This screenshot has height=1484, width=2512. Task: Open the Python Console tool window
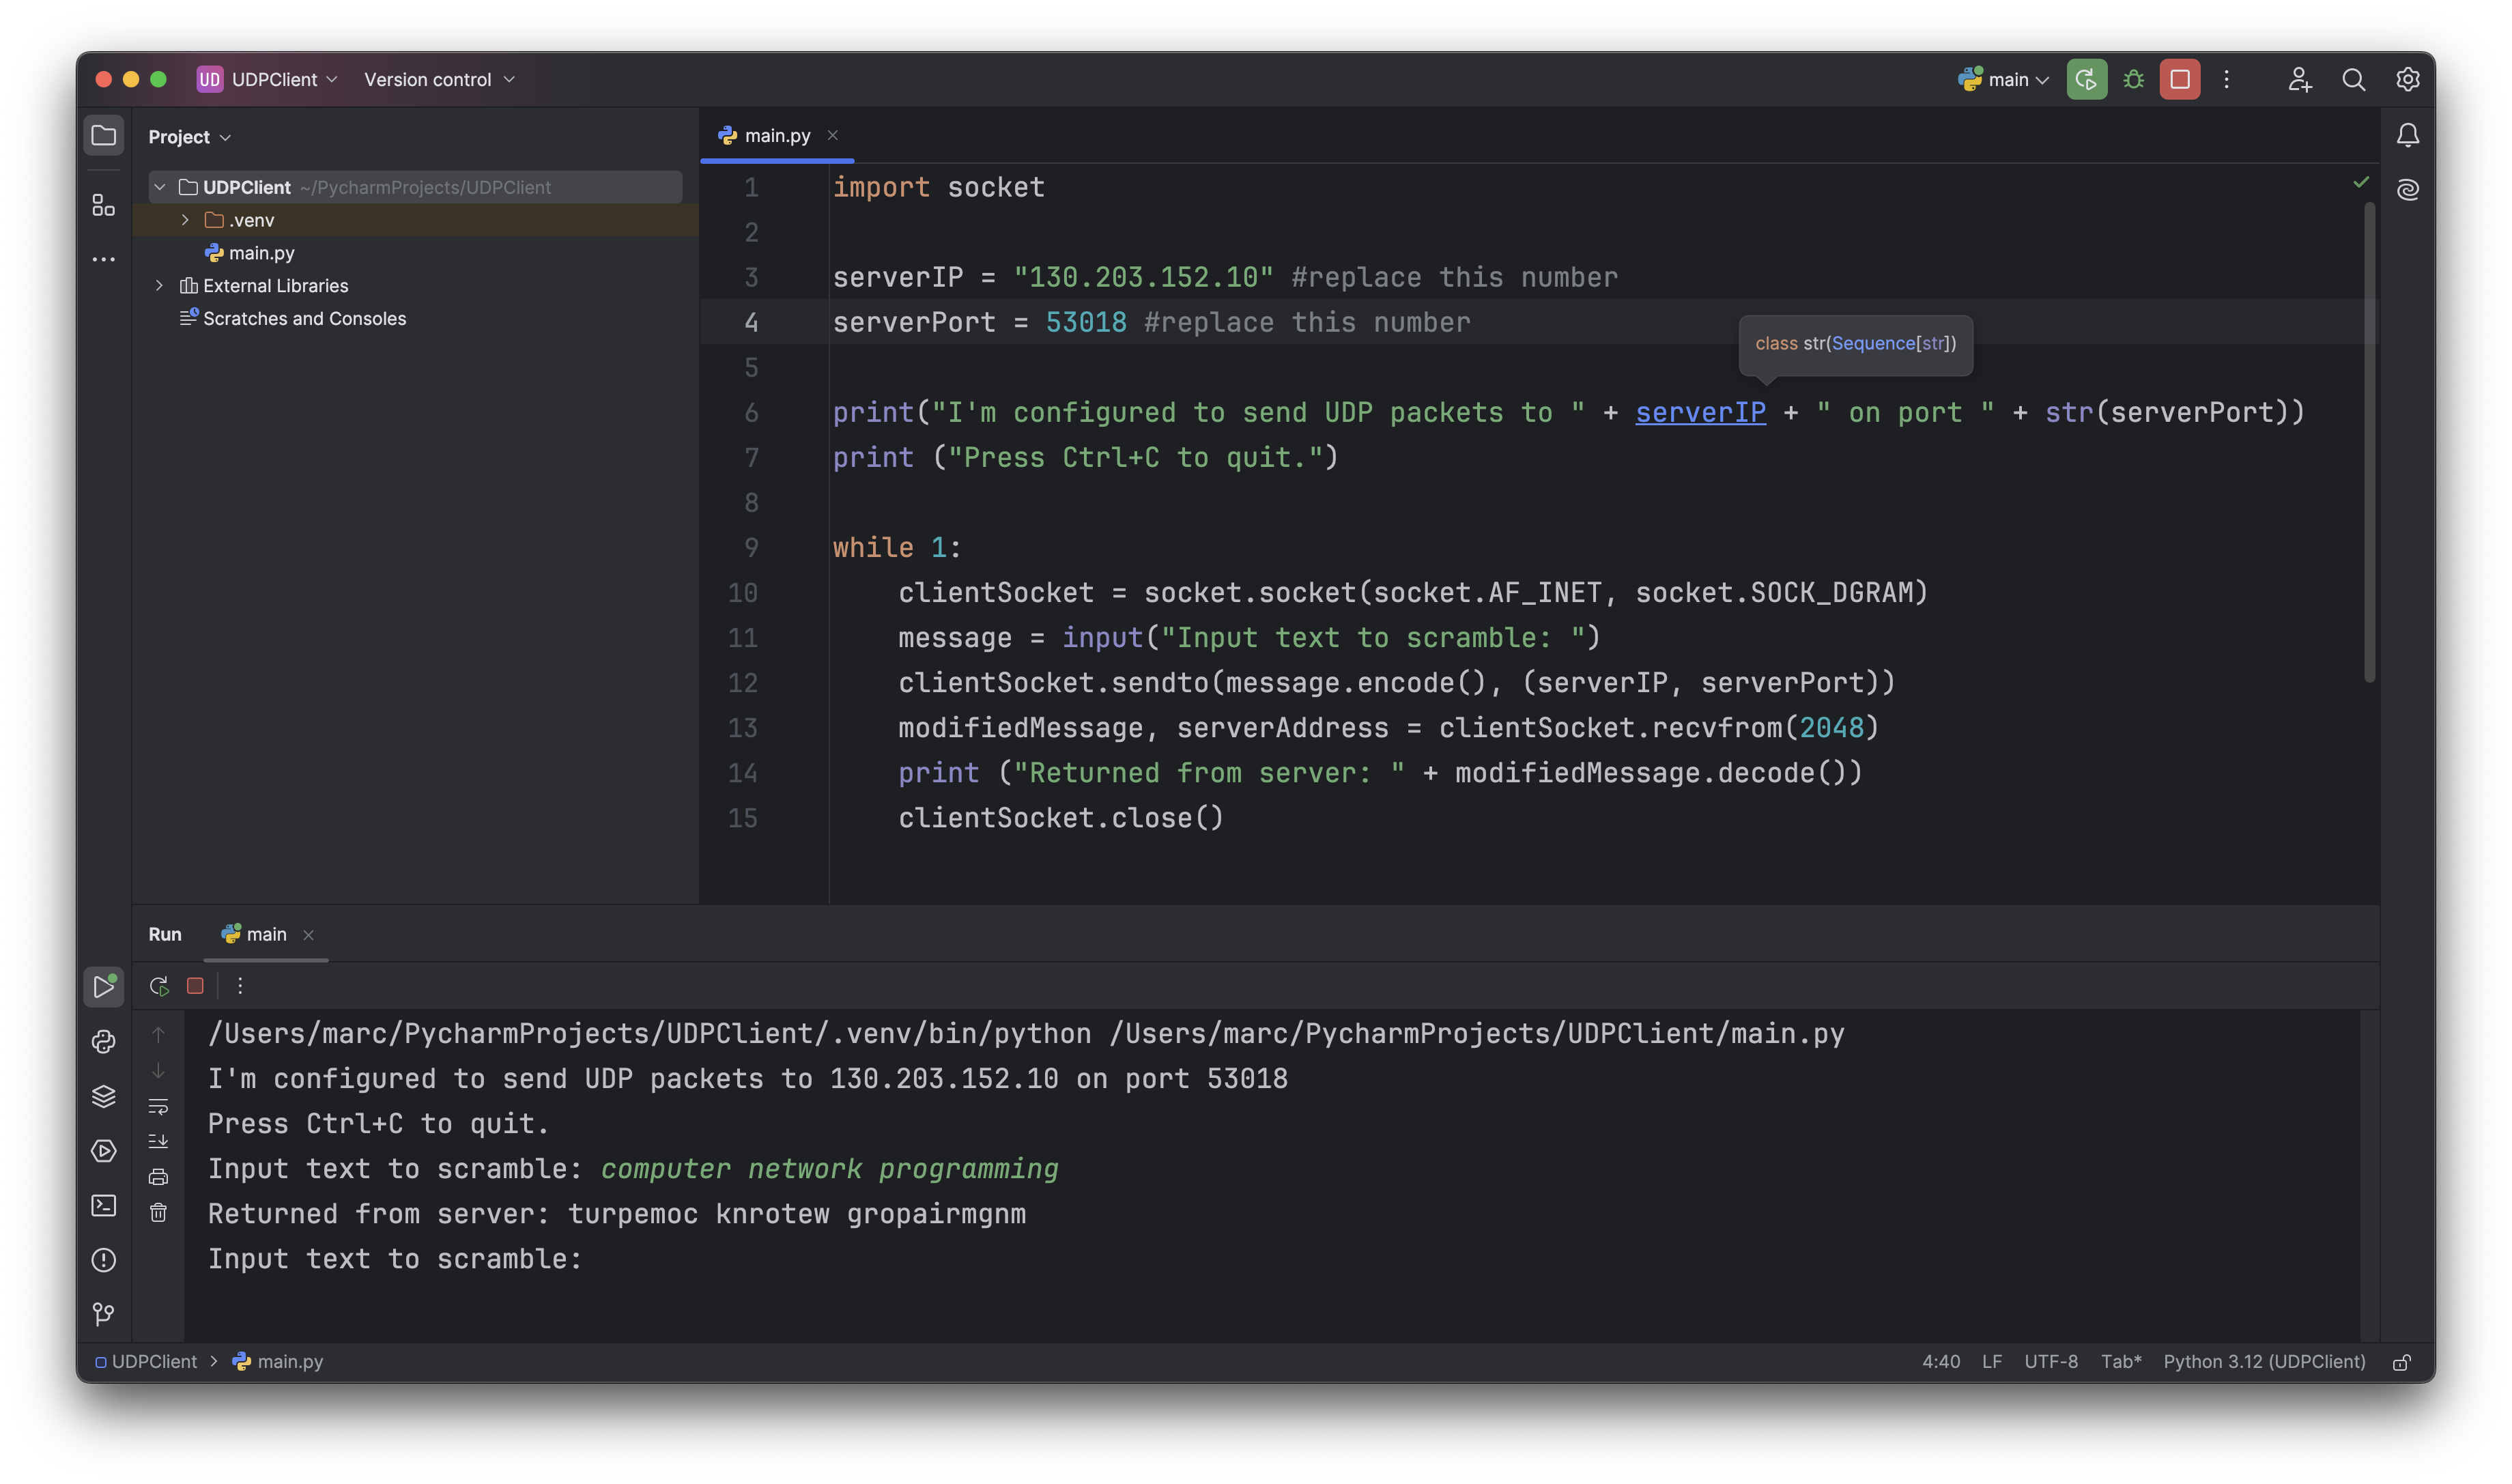(103, 1042)
